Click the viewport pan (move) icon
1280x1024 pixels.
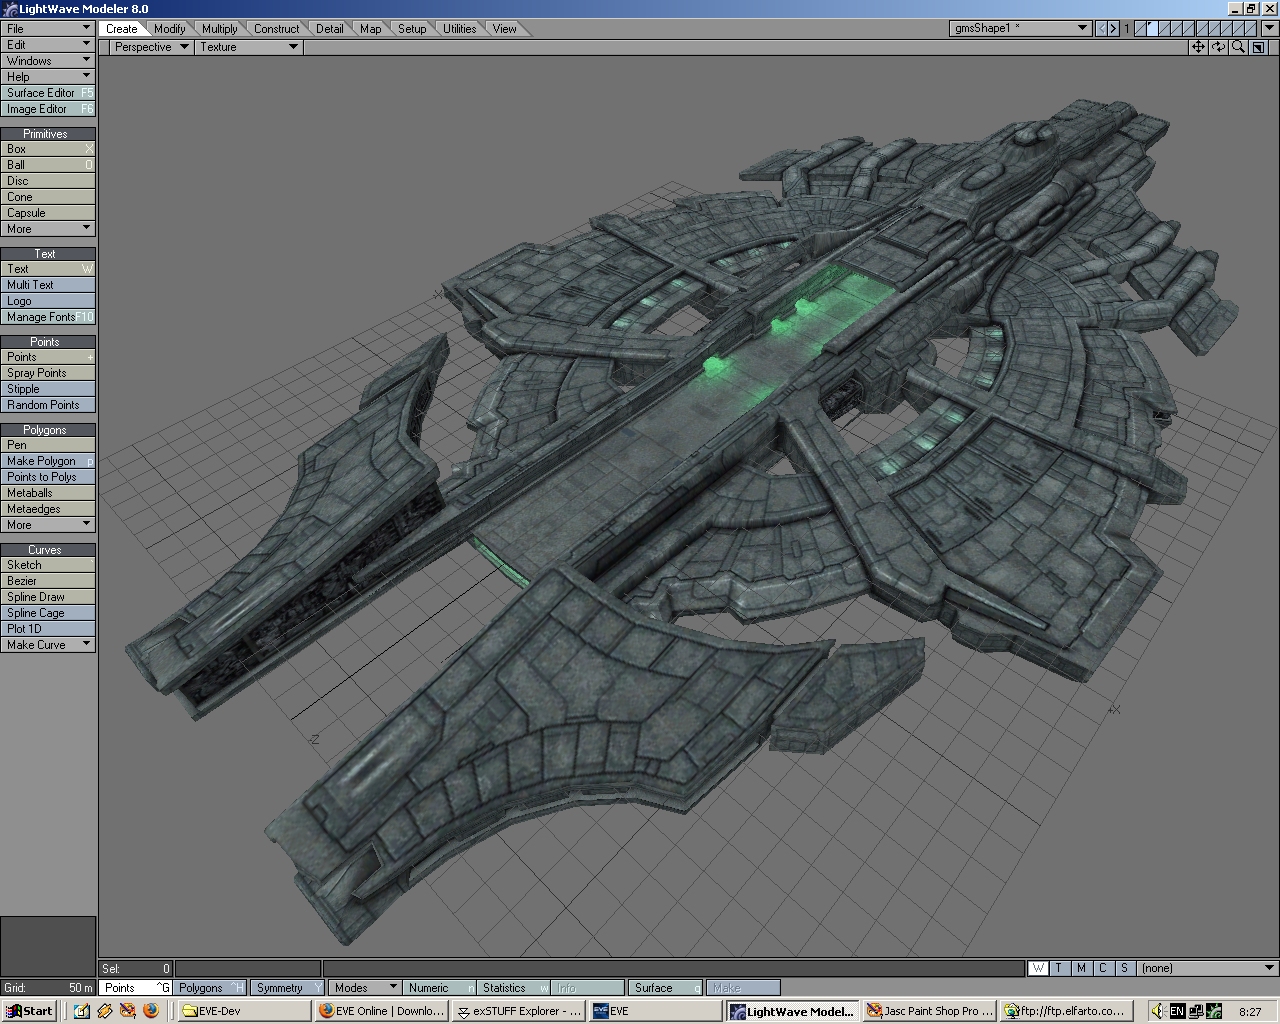click(x=1198, y=47)
